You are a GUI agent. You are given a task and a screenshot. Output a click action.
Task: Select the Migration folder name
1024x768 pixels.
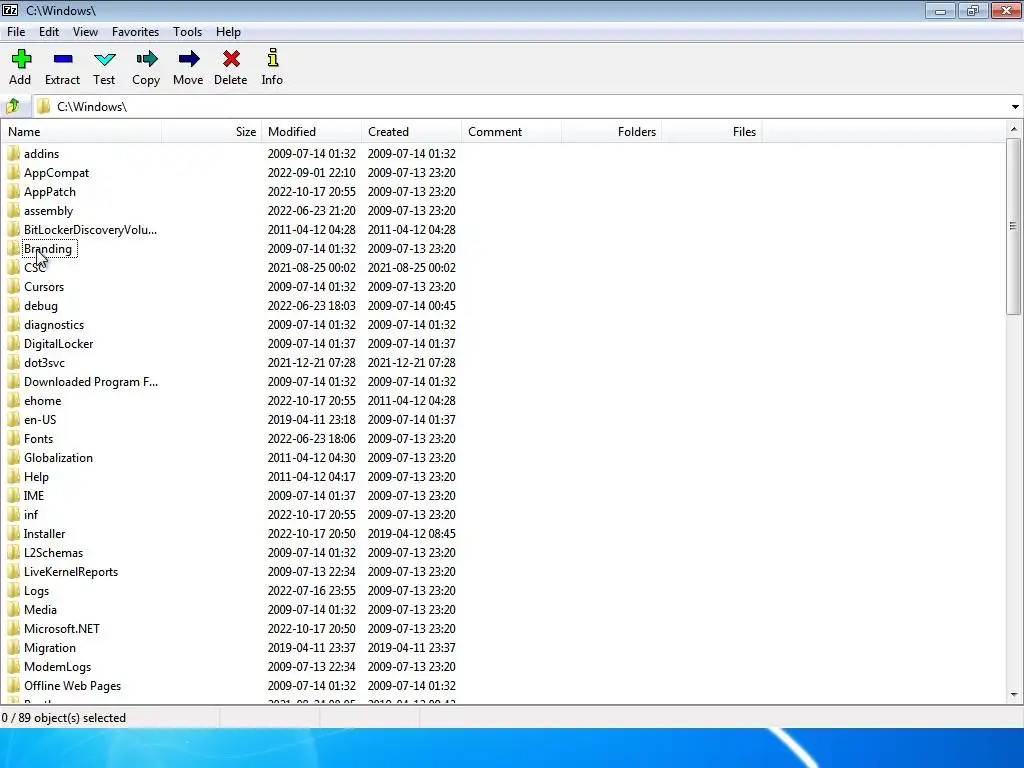tap(50, 648)
